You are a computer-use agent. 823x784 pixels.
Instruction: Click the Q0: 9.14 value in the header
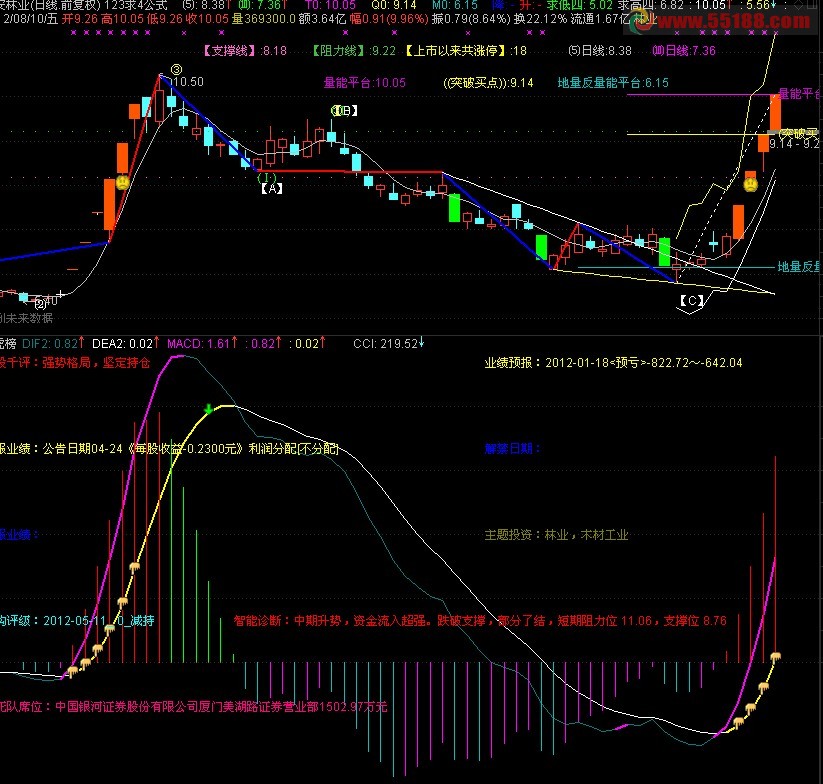pos(394,5)
